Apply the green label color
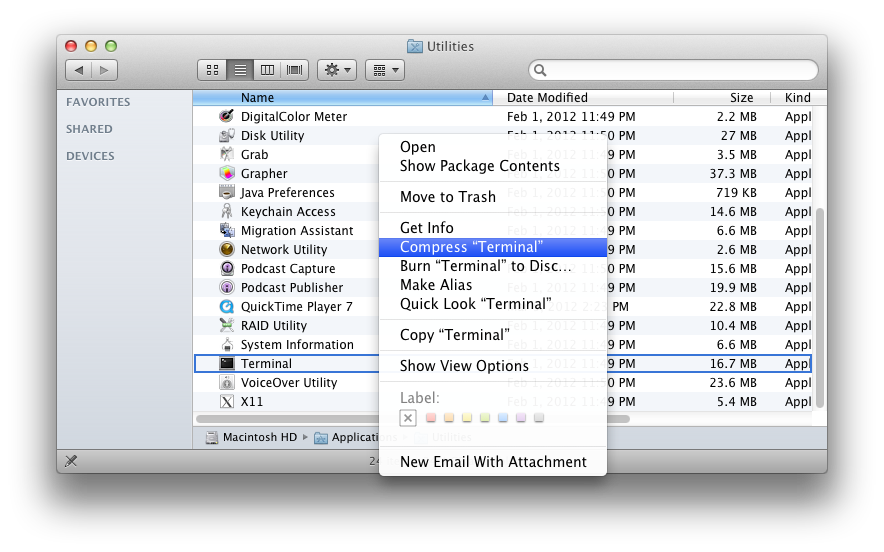Screen dimensions: 884x552 click(x=485, y=418)
